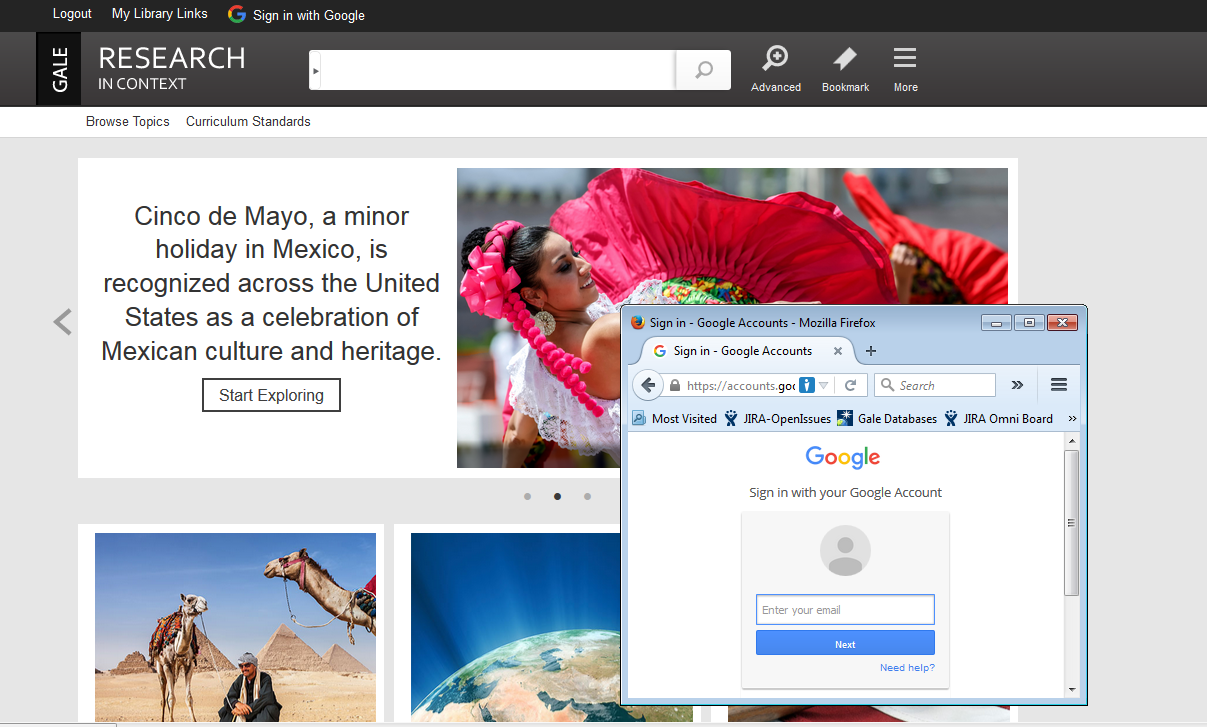The height and width of the screenshot is (727, 1207).
Task: Click the Google logo in sign-in page
Action: pyautogui.click(x=843, y=458)
